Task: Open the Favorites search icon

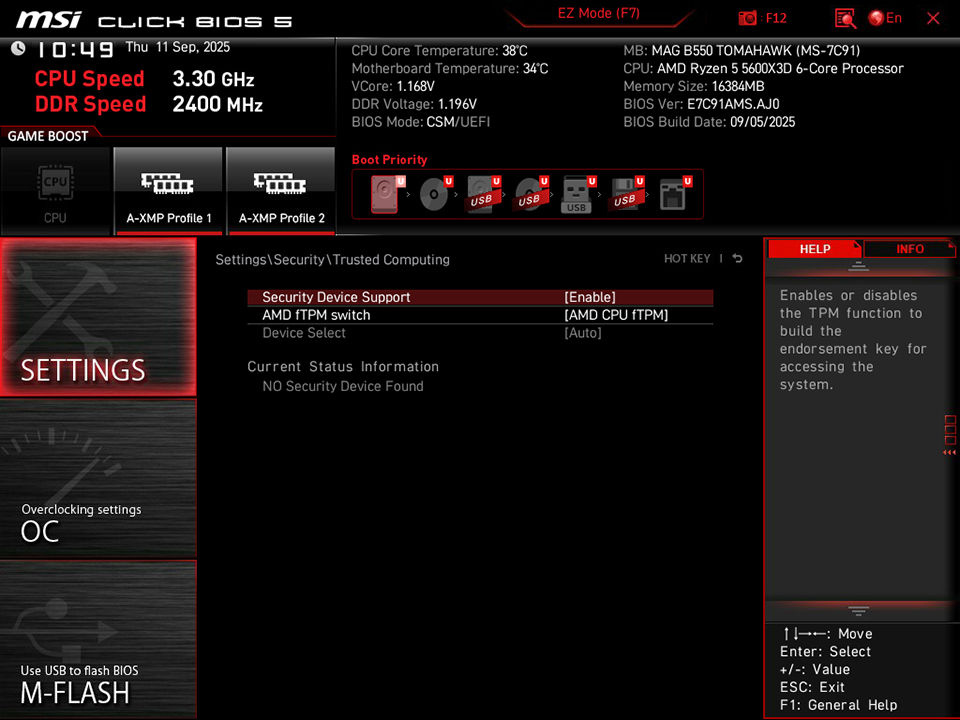Action: 845,17
